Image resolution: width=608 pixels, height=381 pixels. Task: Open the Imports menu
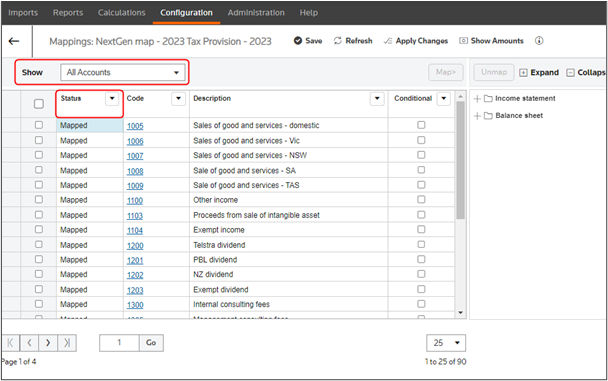[x=23, y=12]
